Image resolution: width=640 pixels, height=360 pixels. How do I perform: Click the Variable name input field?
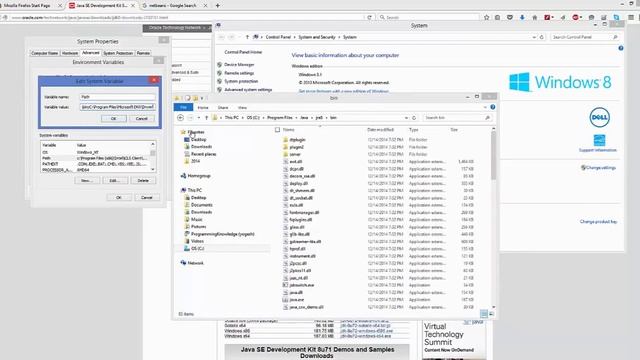tap(118, 97)
